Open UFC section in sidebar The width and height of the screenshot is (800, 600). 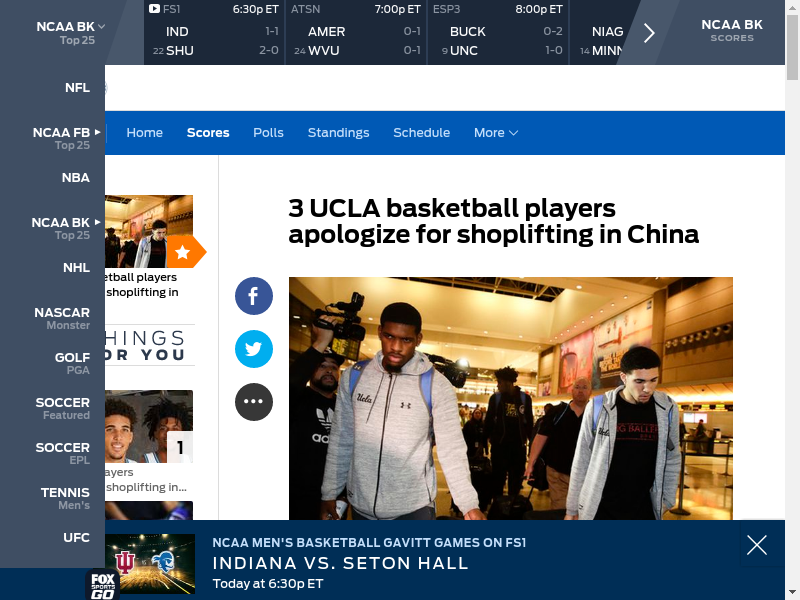tap(77, 537)
